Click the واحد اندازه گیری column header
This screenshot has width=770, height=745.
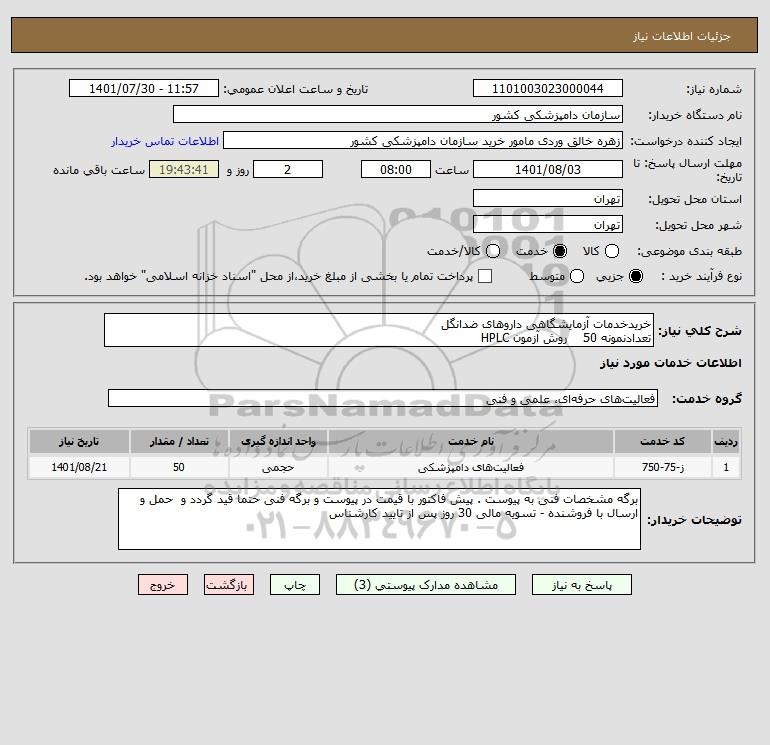coord(278,441)
